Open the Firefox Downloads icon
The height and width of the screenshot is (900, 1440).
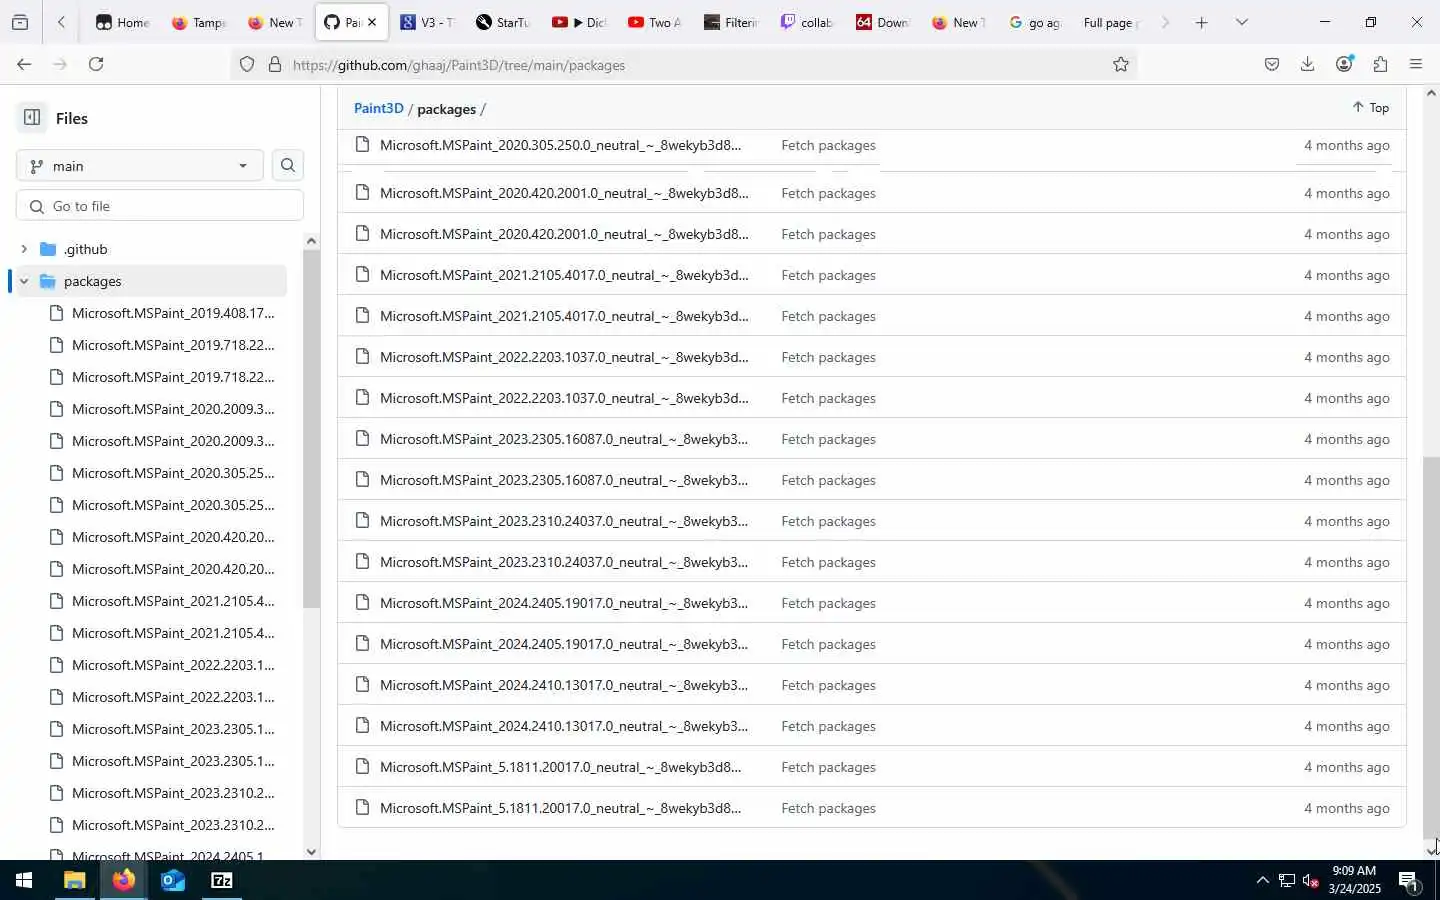click(x=1307, y=64)
